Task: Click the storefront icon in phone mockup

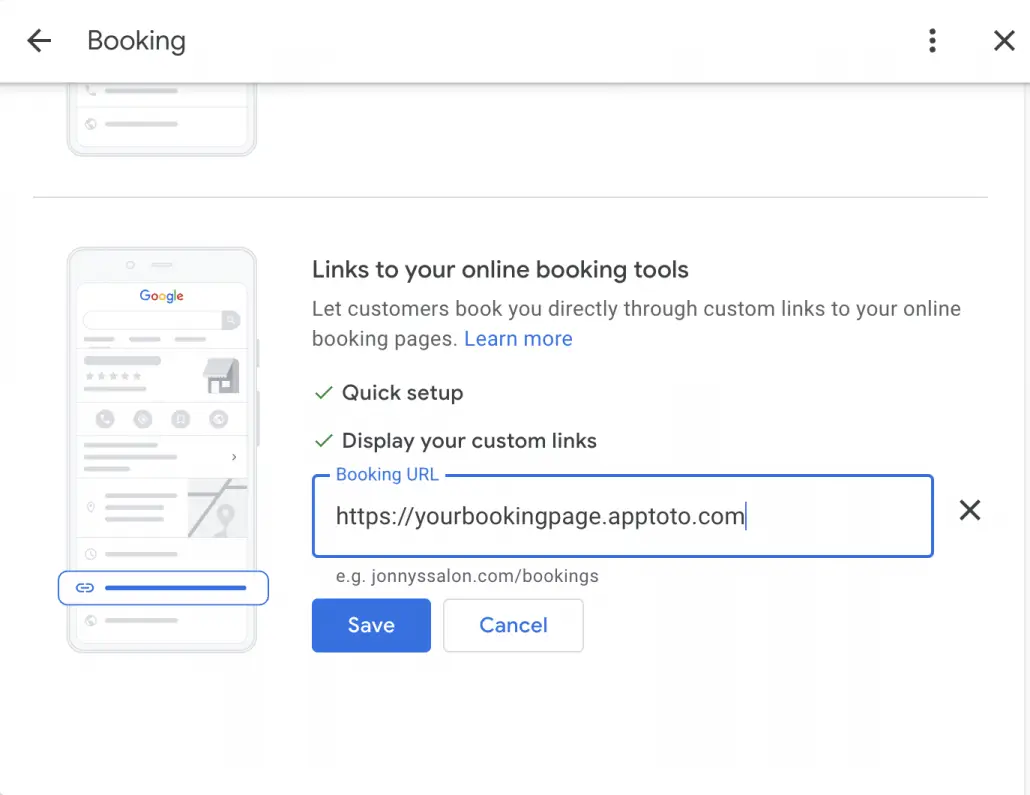Action: (x=221, y=376)
